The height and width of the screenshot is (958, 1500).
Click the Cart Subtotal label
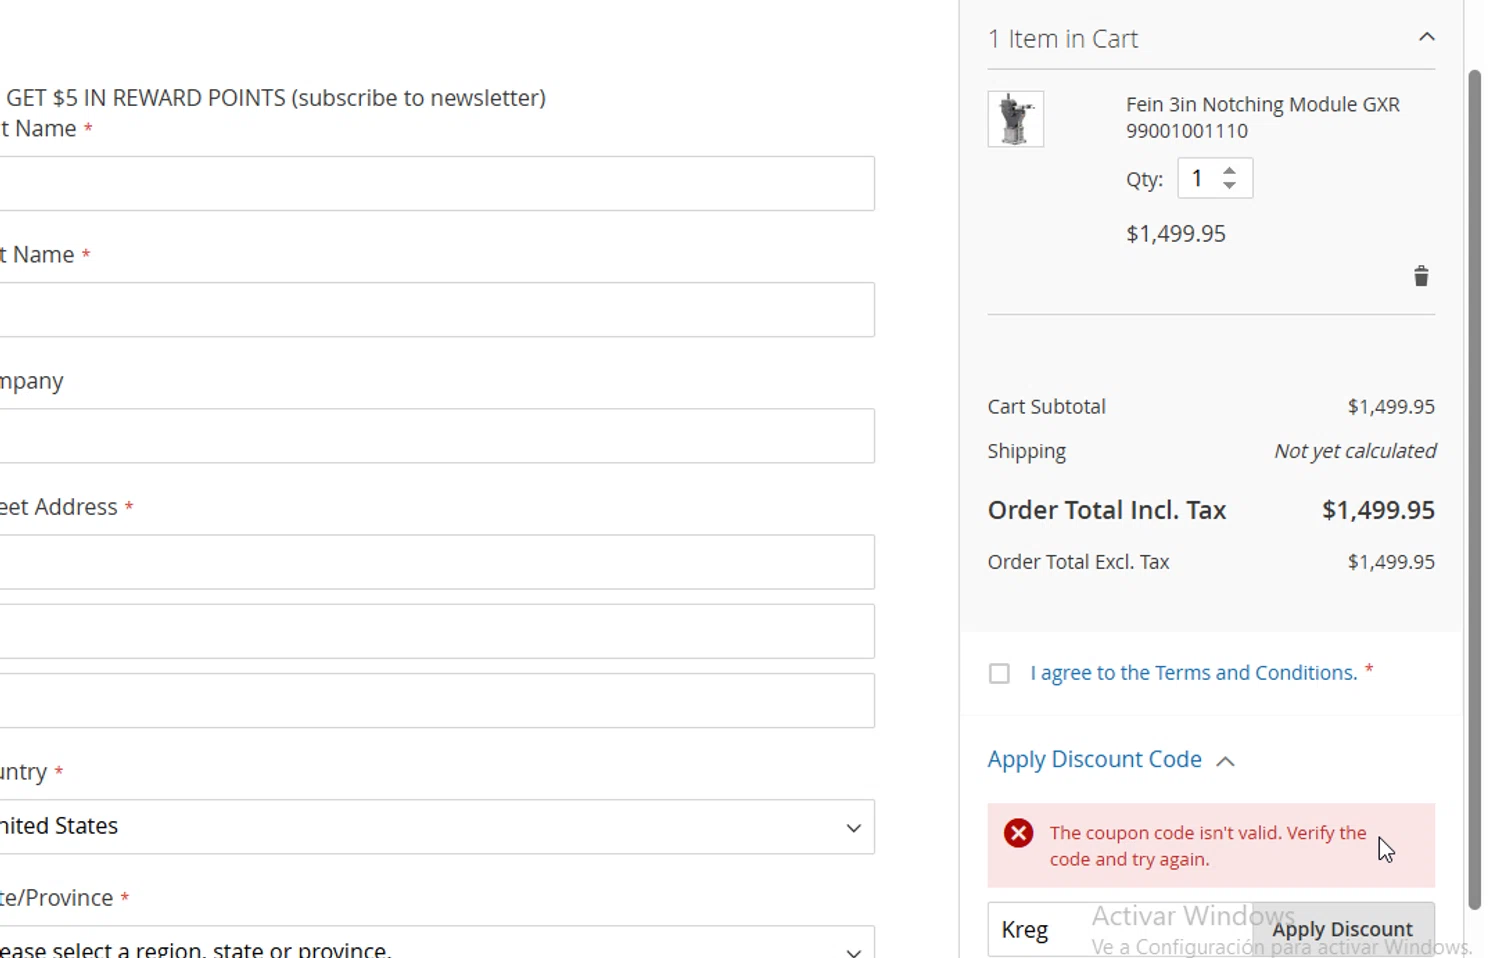[x=1047, y=407]
